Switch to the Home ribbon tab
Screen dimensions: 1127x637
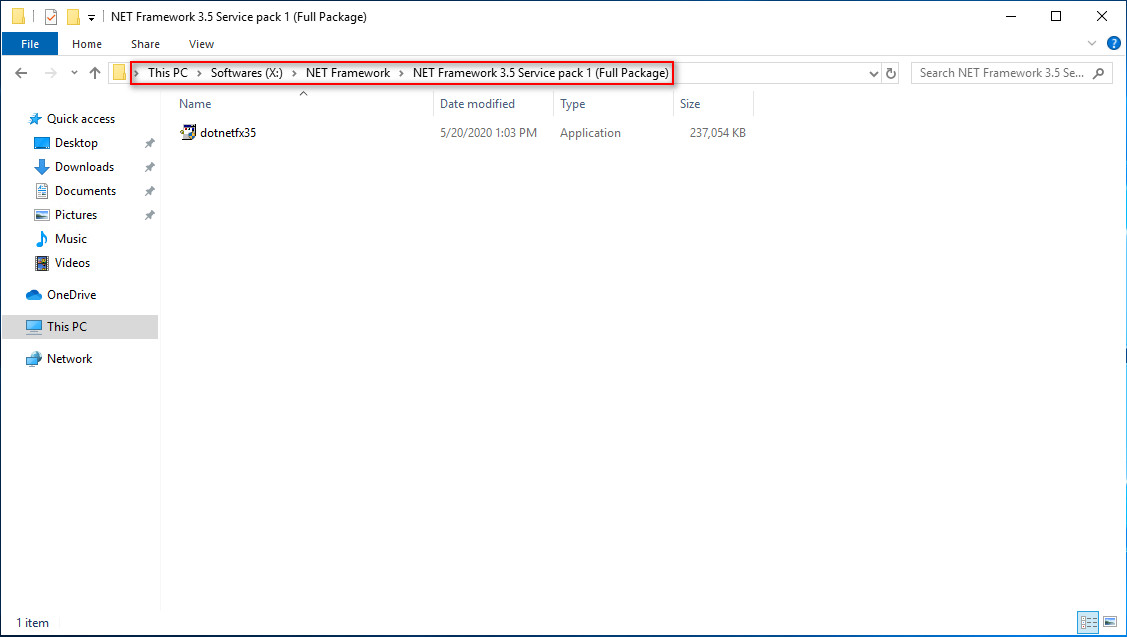[87, 44]
